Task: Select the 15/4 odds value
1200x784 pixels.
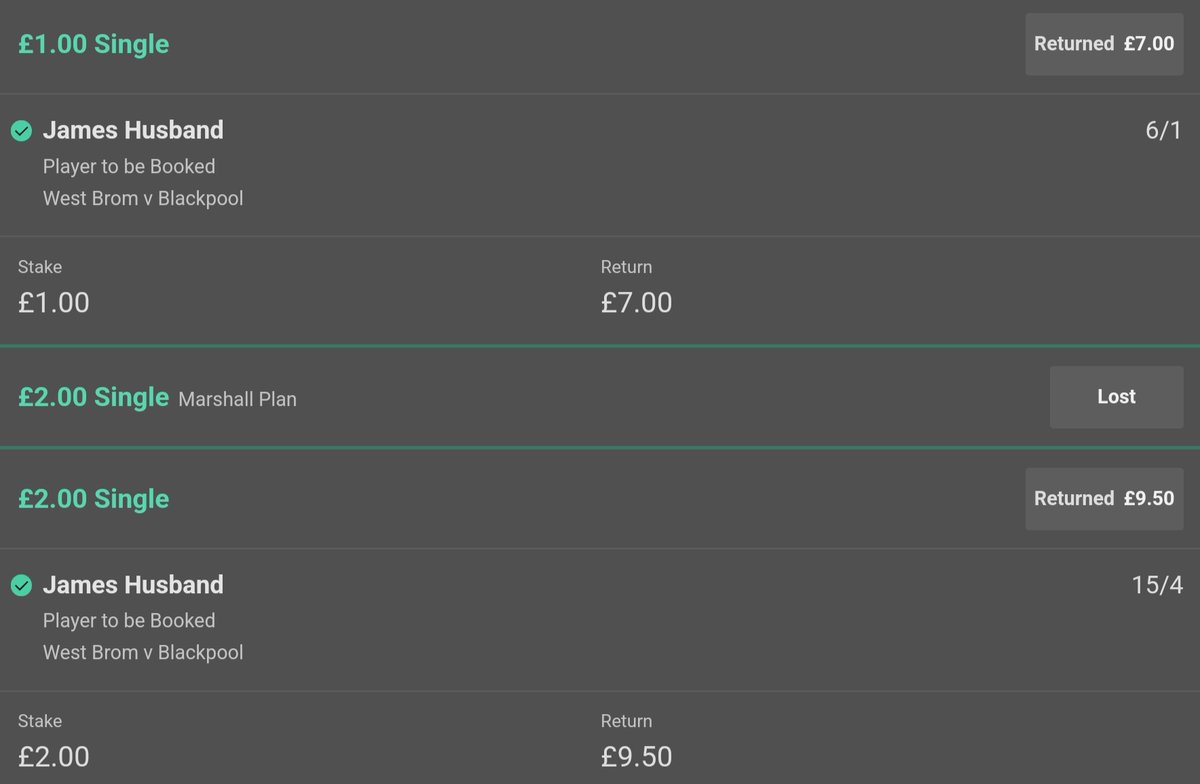Action: [1158, 586]
